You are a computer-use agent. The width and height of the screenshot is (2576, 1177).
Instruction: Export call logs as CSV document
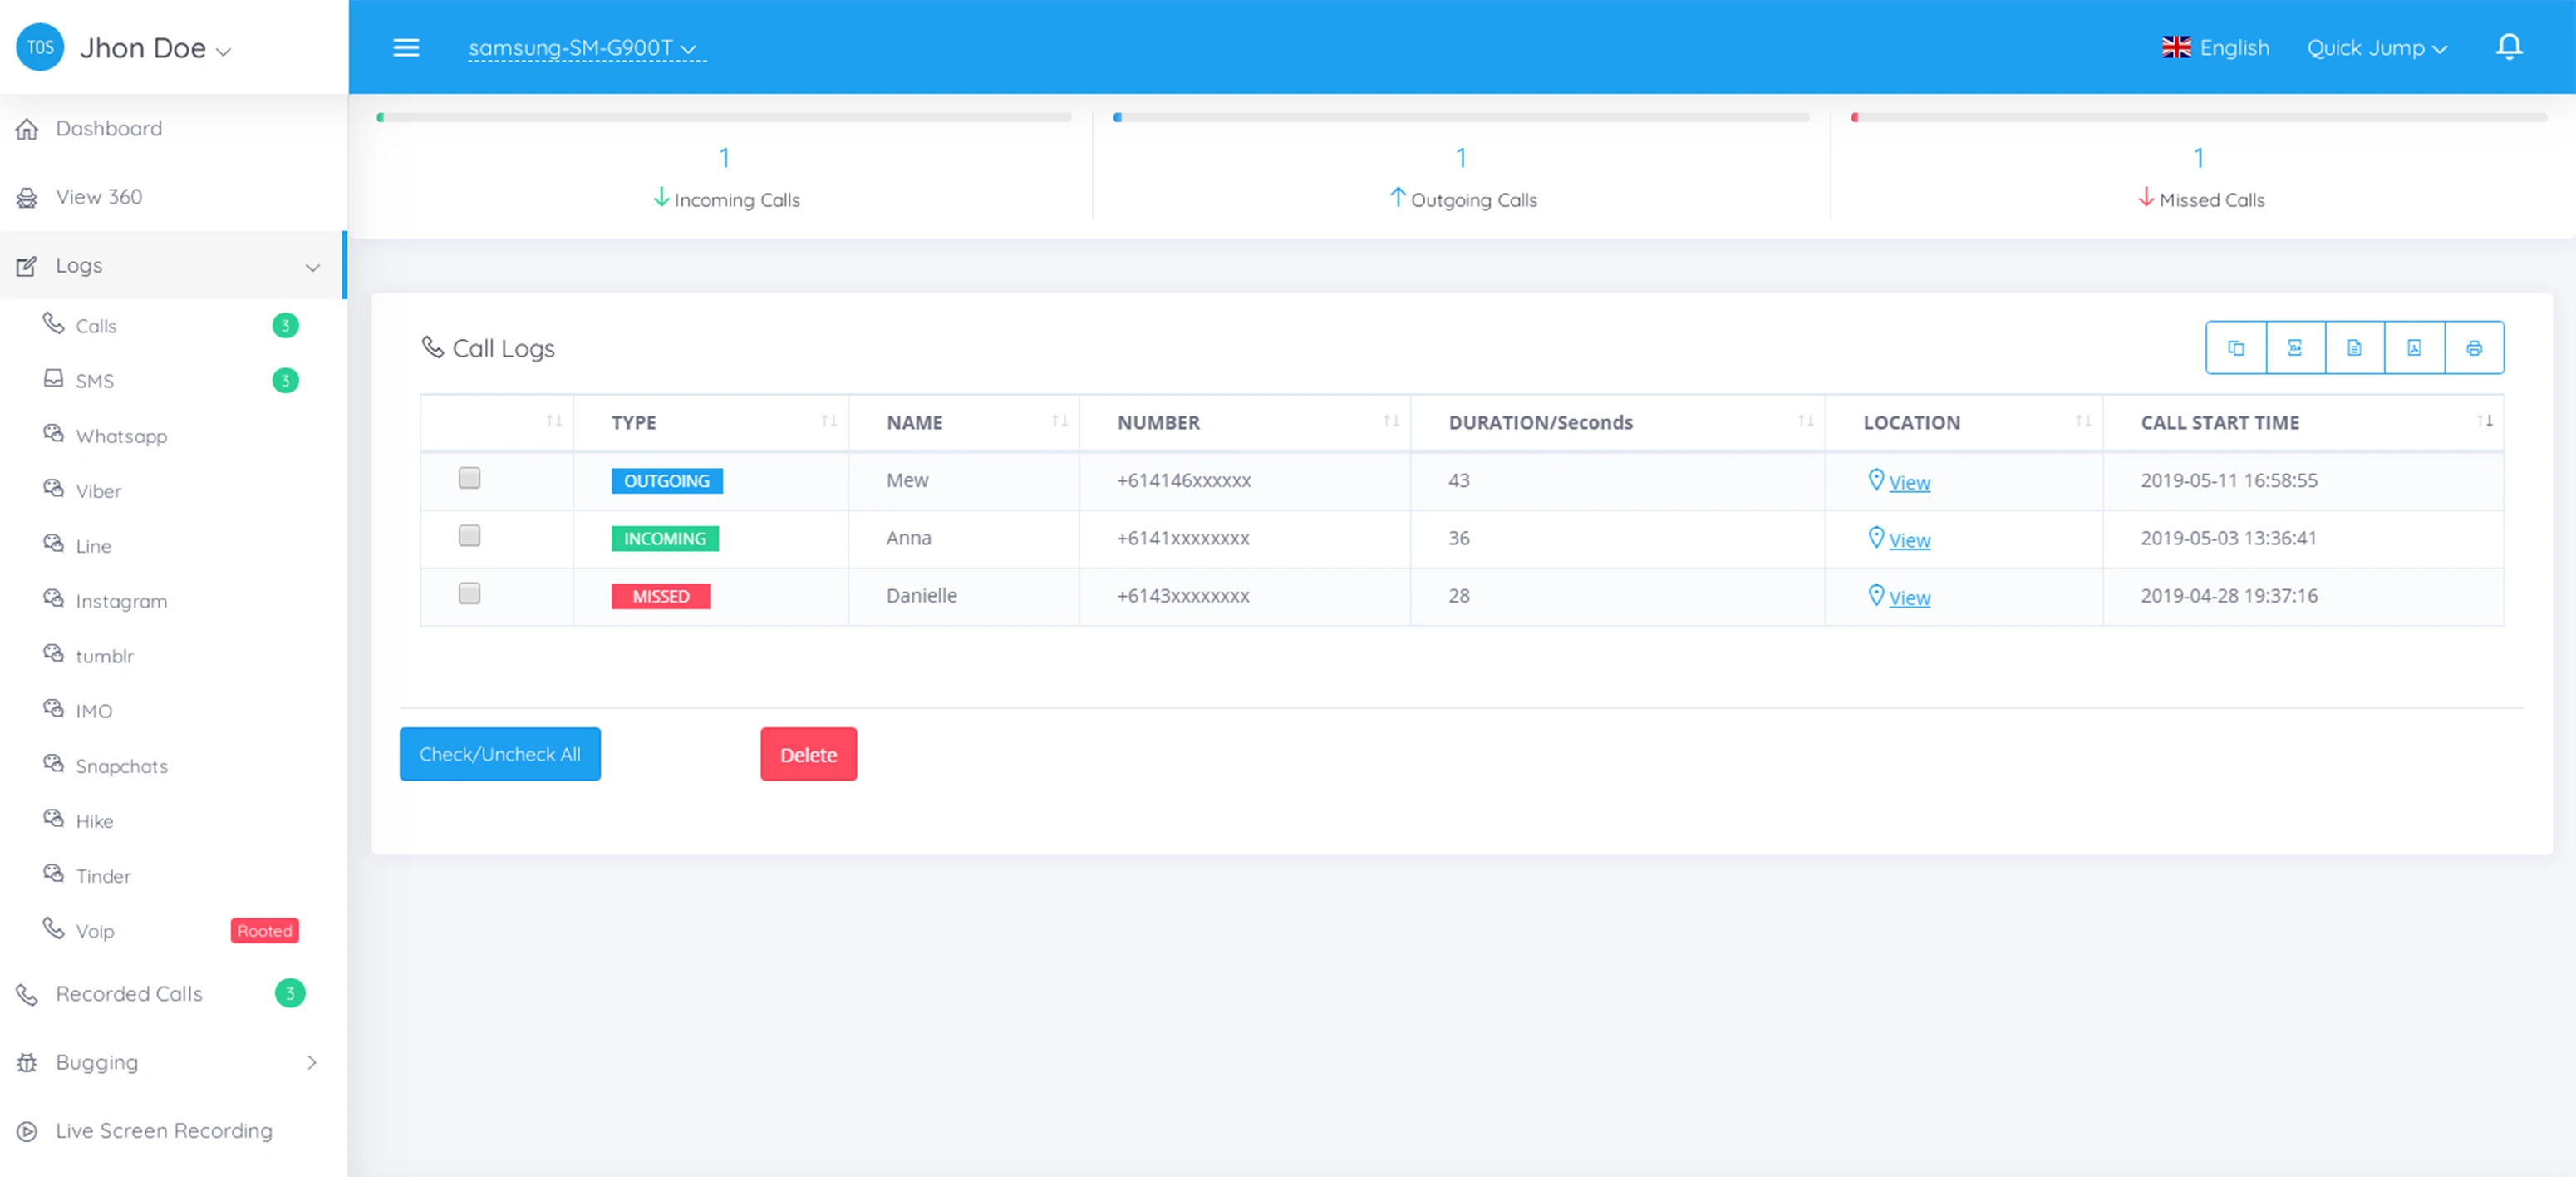tap(2354, 348)
